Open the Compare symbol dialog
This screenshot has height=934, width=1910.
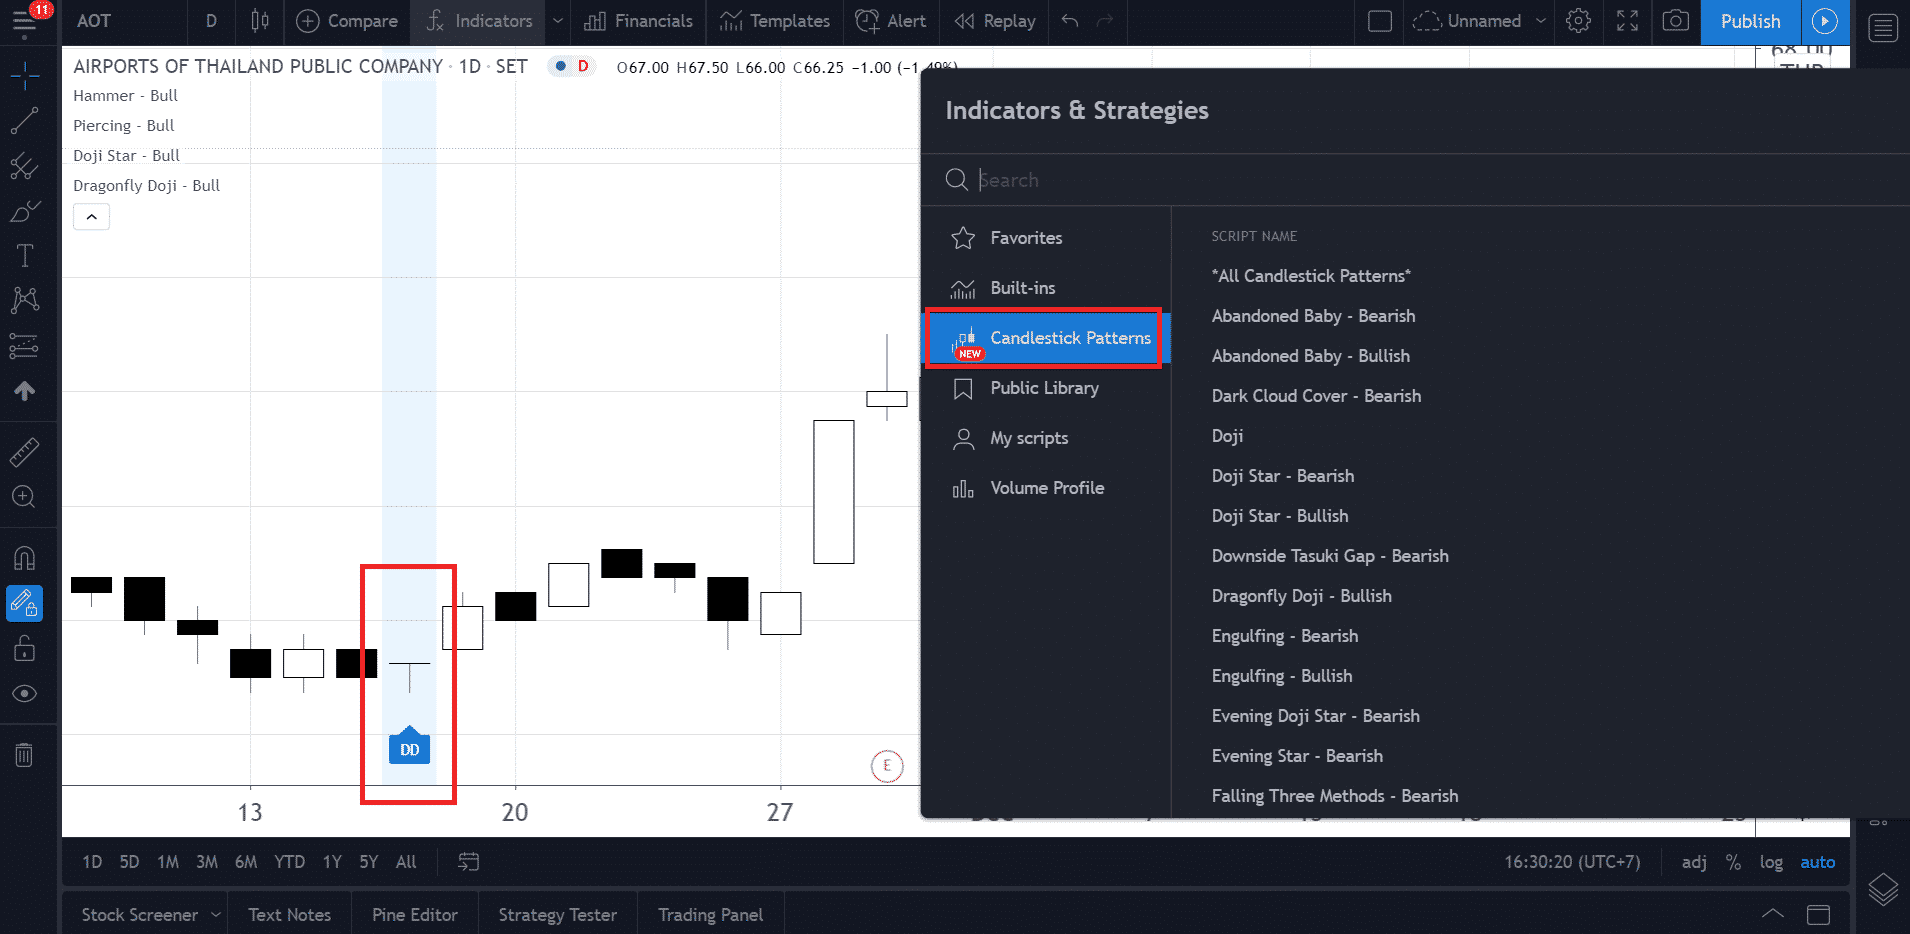[347, 21]
